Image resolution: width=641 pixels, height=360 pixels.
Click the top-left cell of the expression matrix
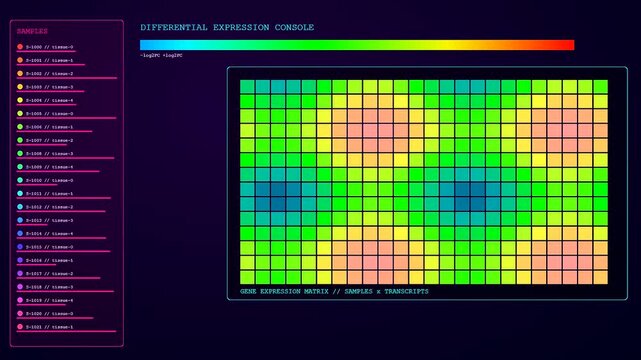[x=247, y=87]
